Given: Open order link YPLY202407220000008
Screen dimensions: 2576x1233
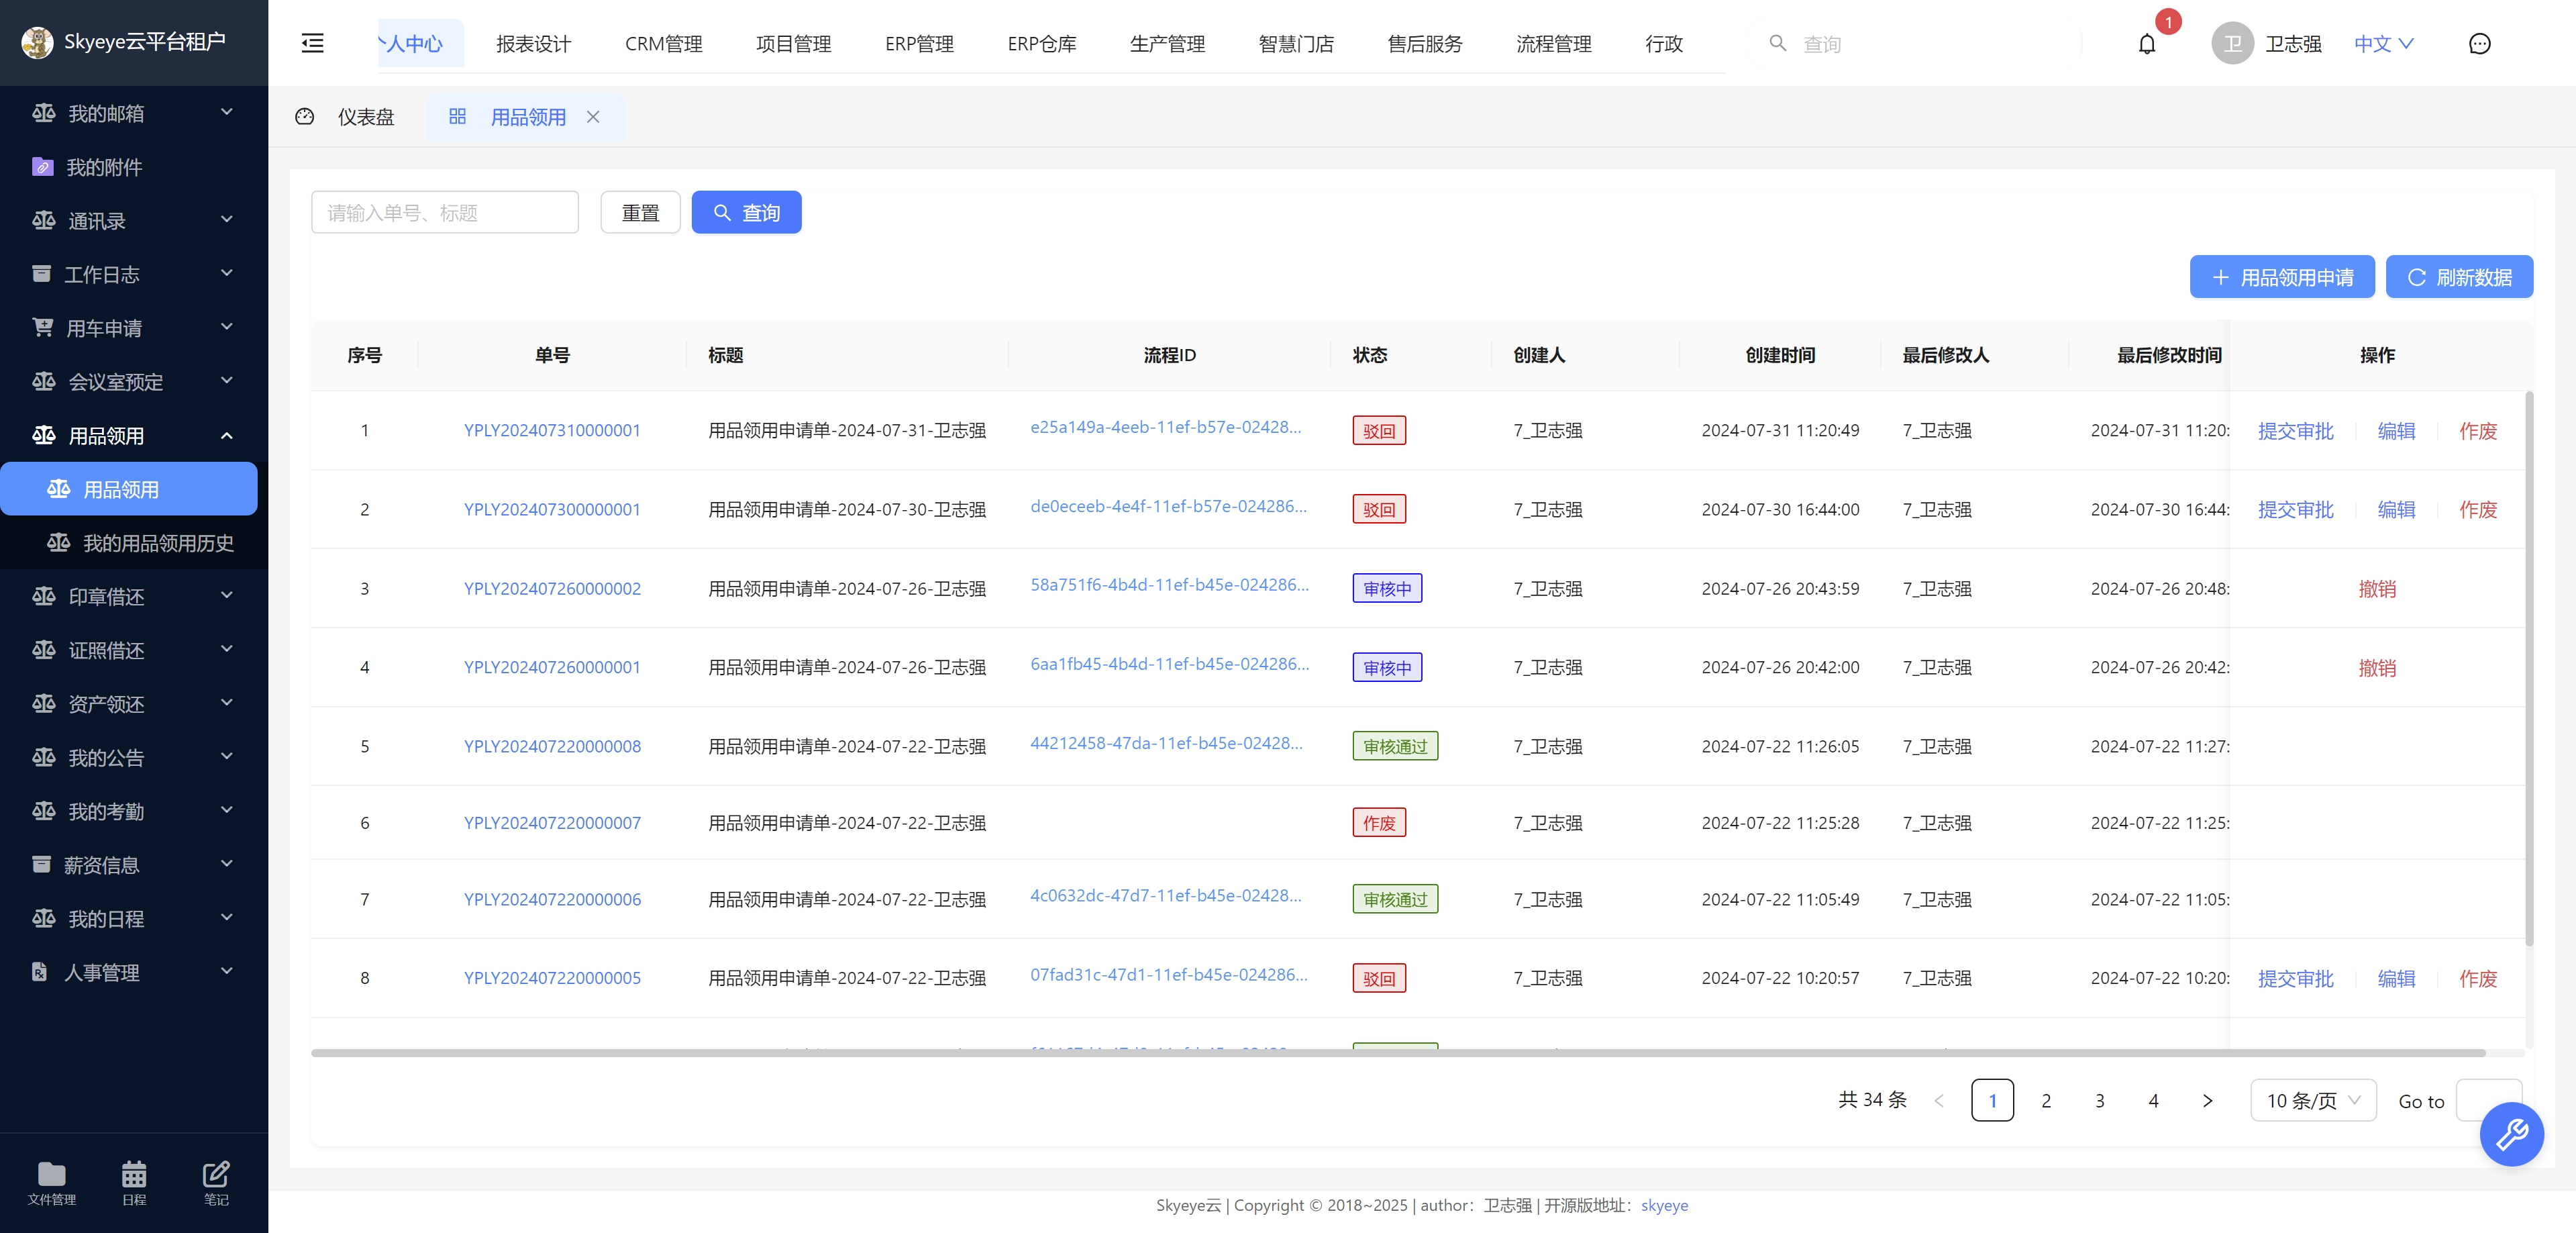Looking at the screenshot, I should [552, 746].
